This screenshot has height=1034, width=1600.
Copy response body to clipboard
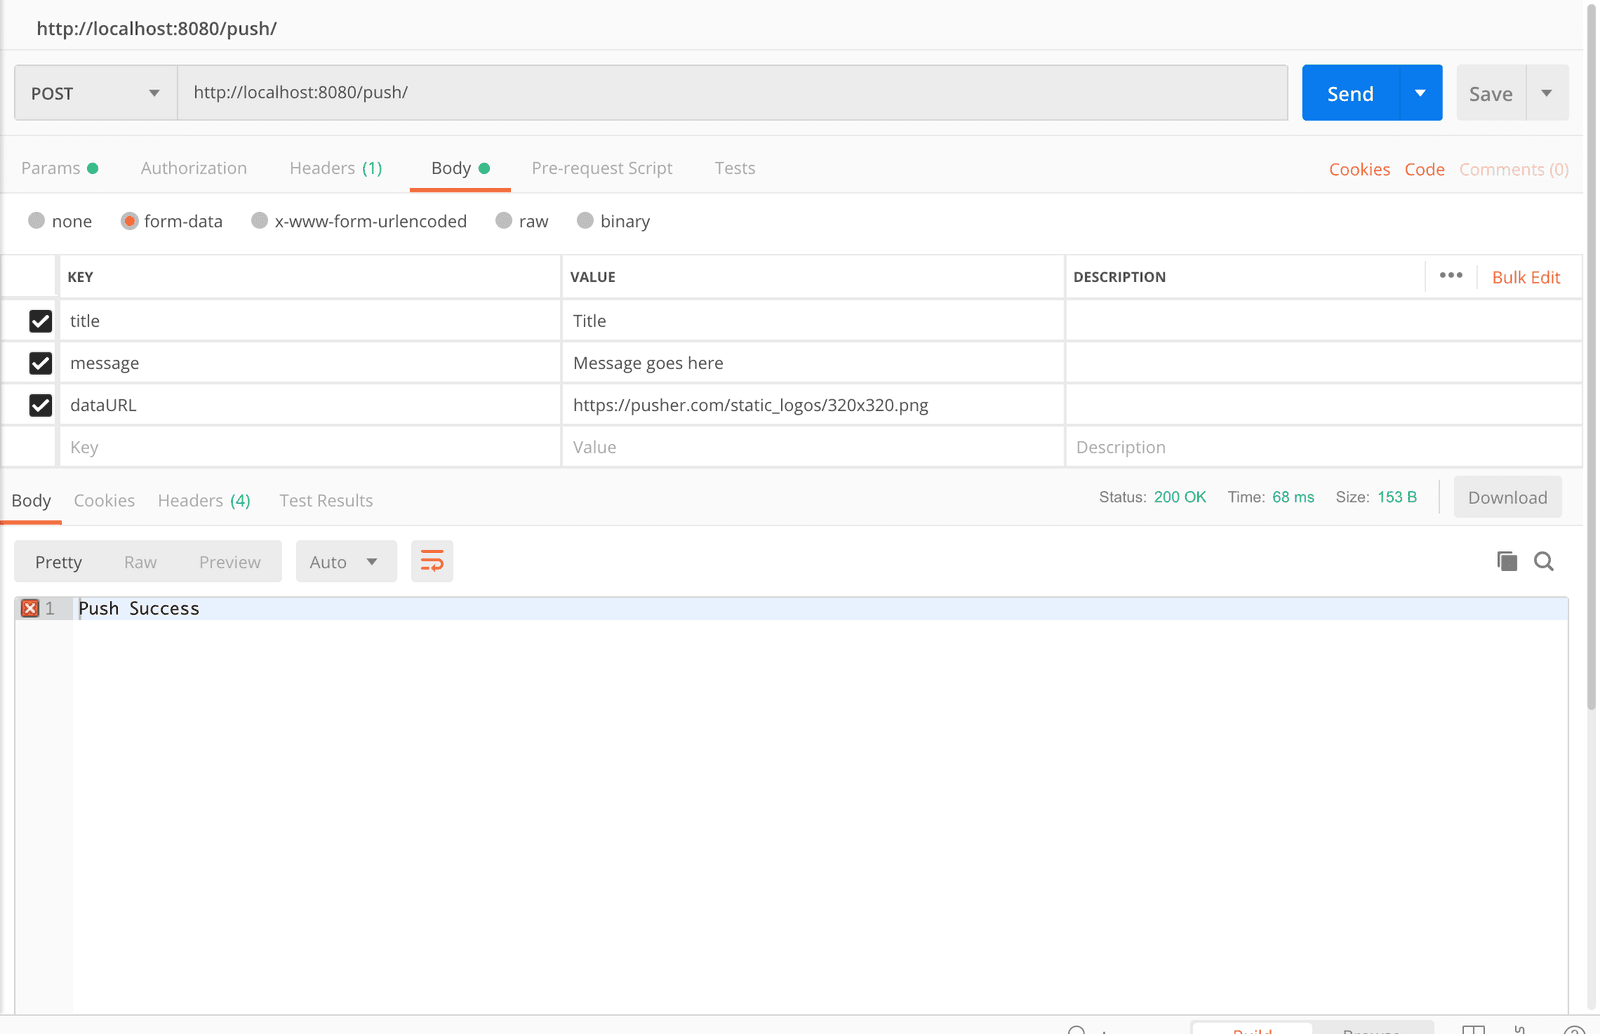click(1506, 561)
